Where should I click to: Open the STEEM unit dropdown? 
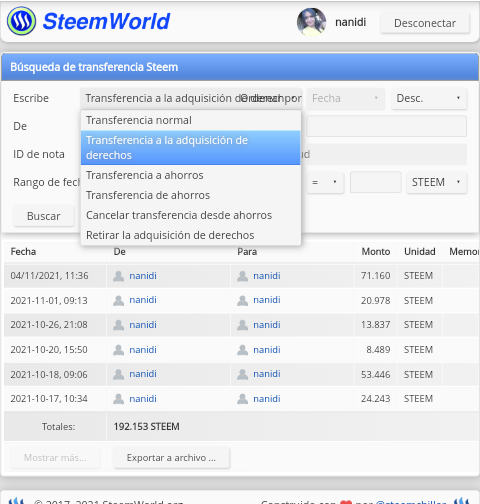[x=437, y=182]
